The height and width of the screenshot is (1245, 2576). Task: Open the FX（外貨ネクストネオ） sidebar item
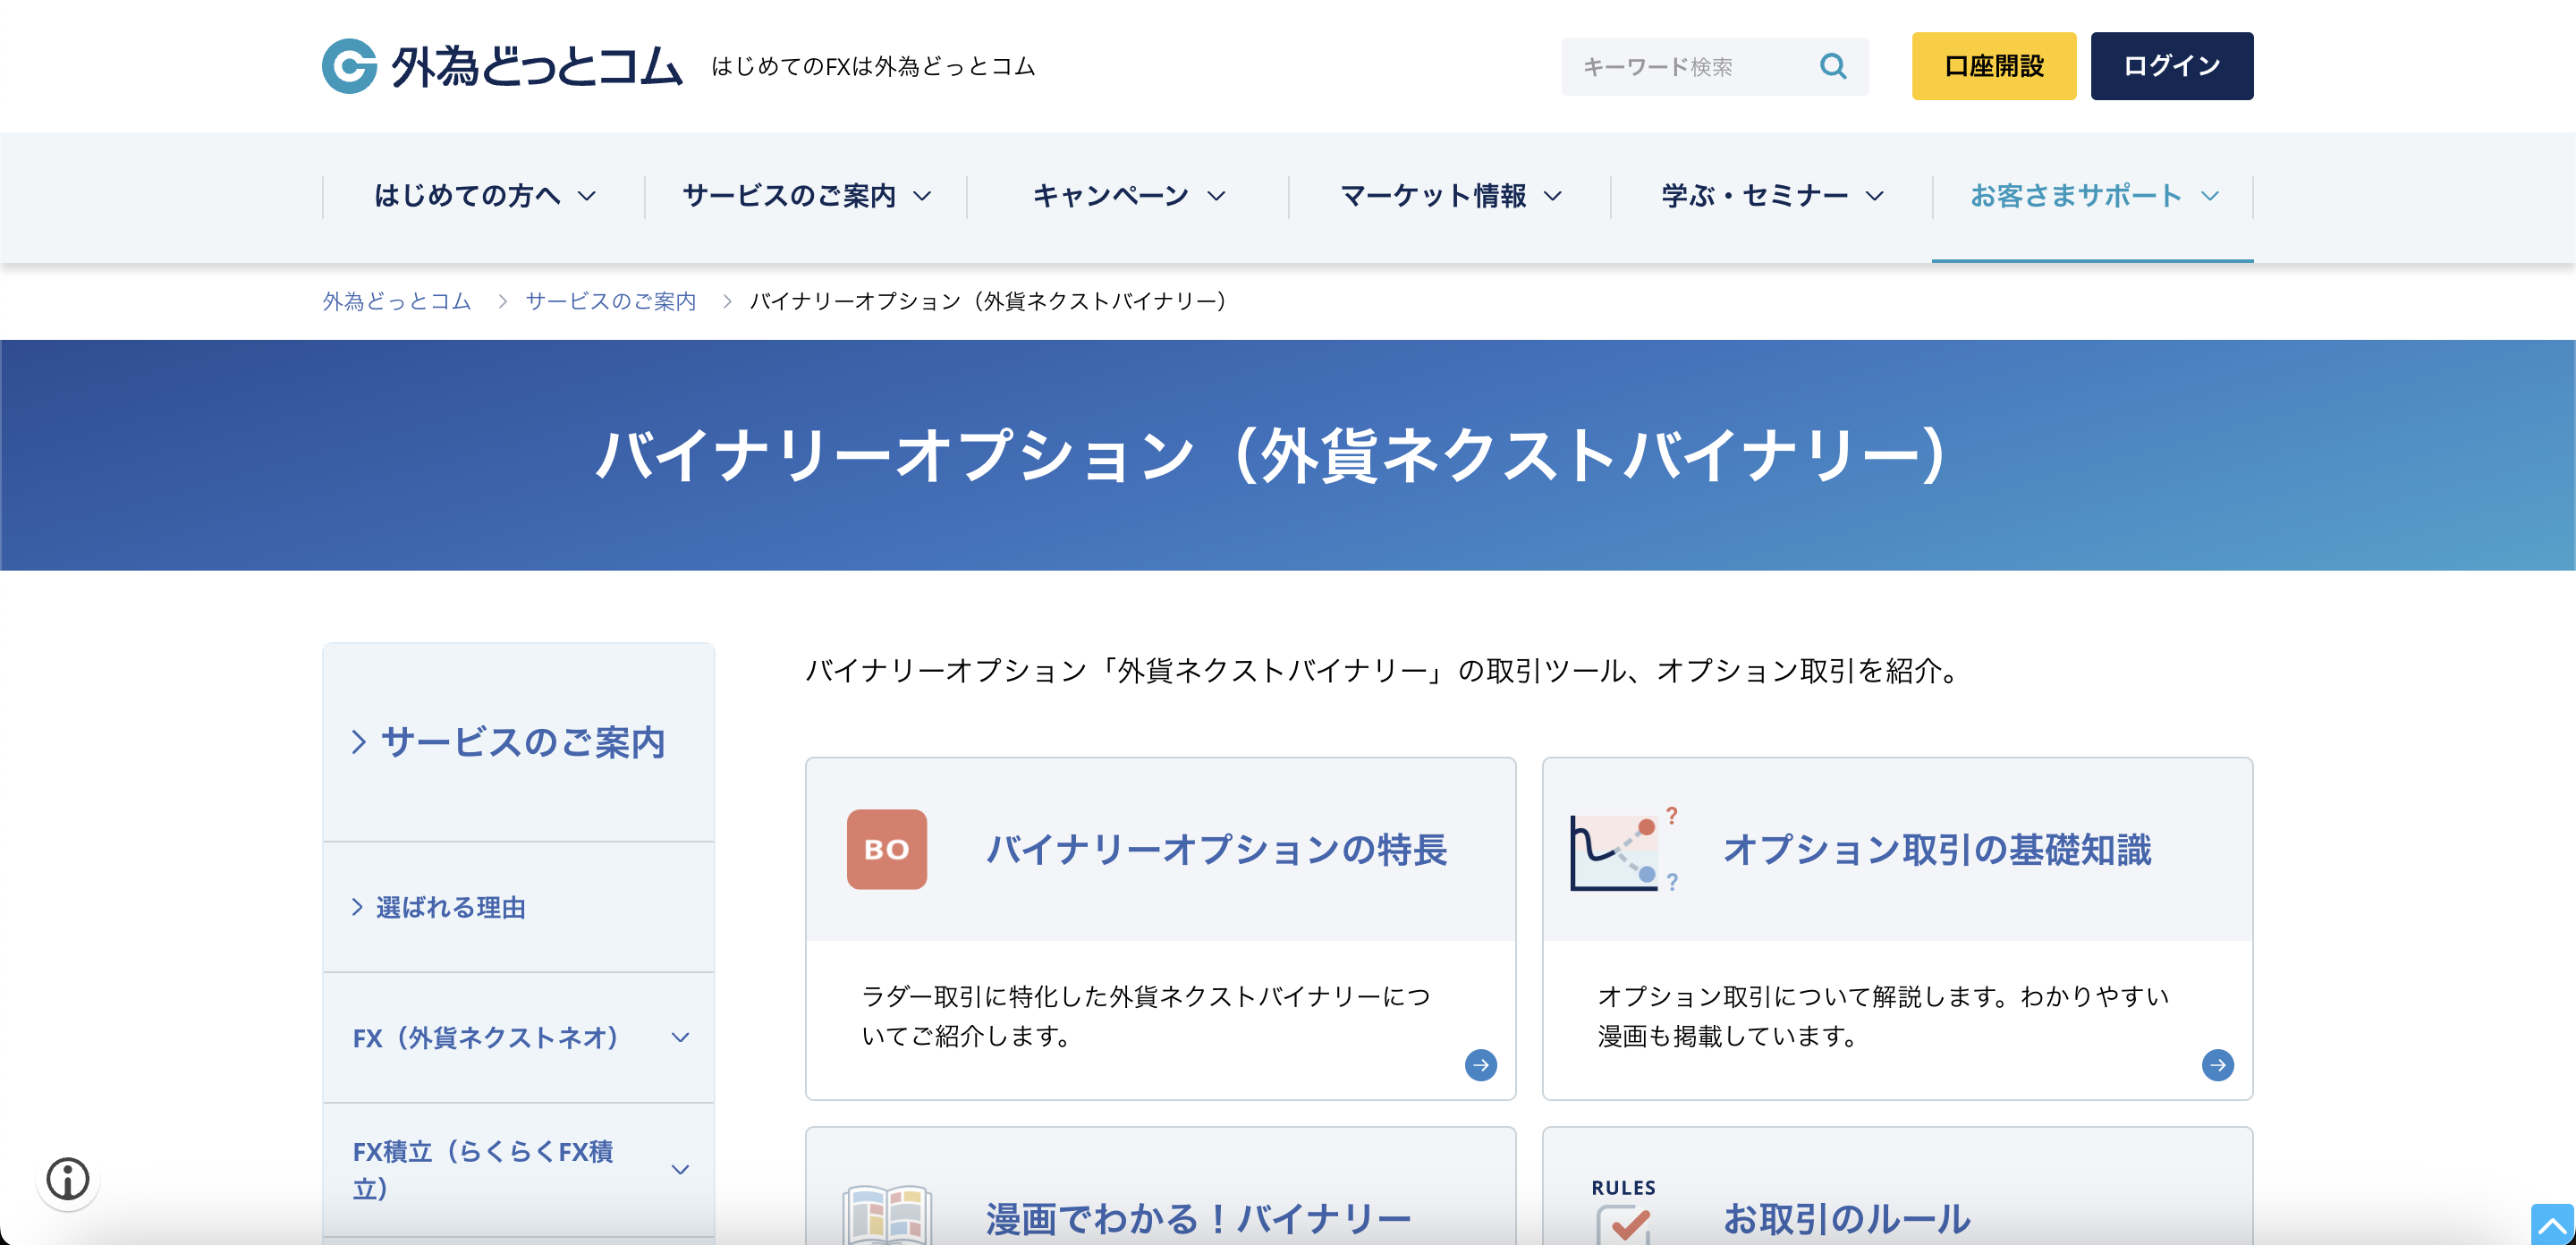[x=519, y=1038]
